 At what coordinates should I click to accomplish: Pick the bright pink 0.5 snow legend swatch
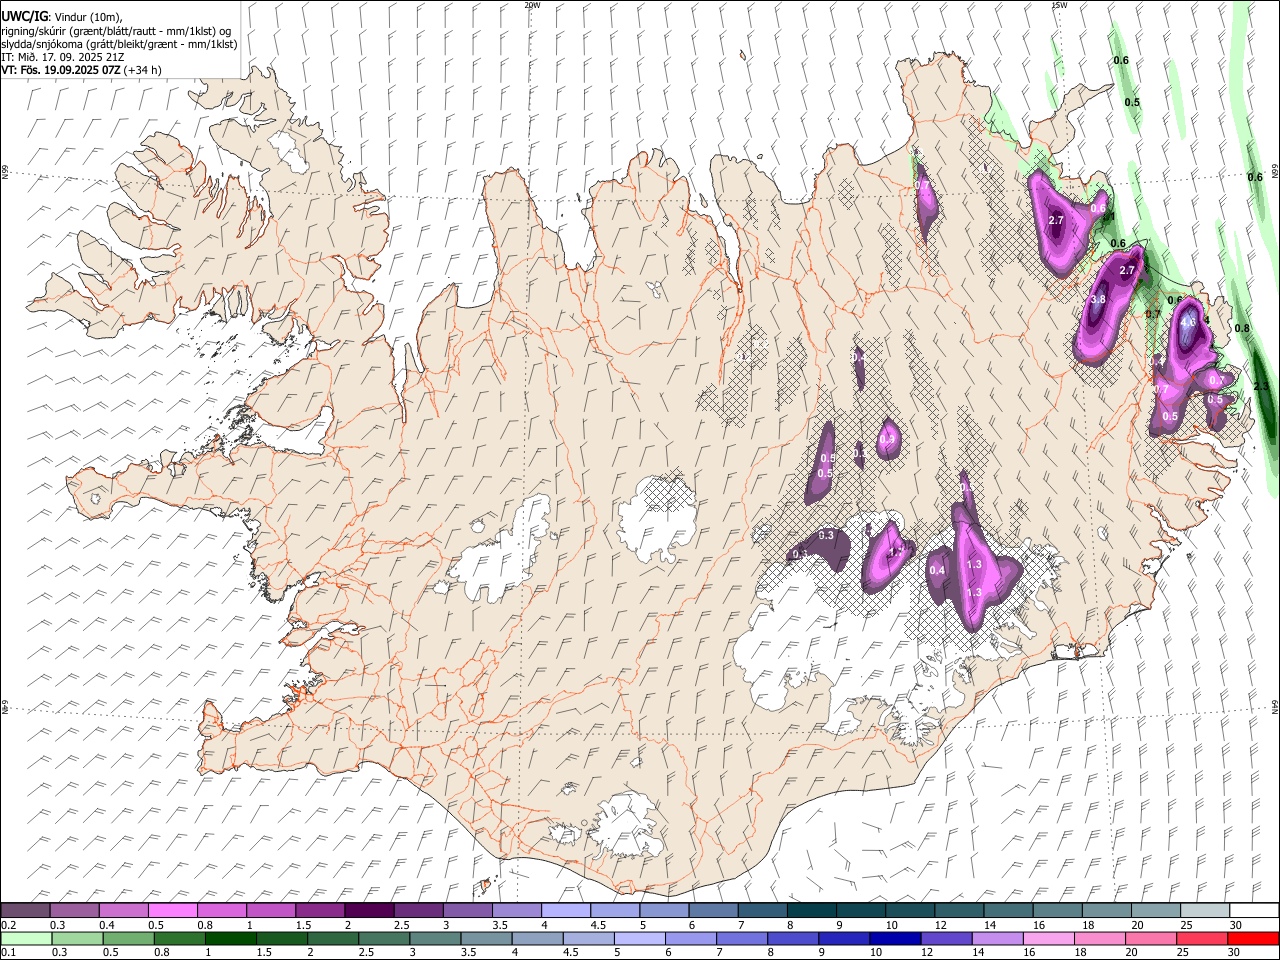[x=172, y=911]
